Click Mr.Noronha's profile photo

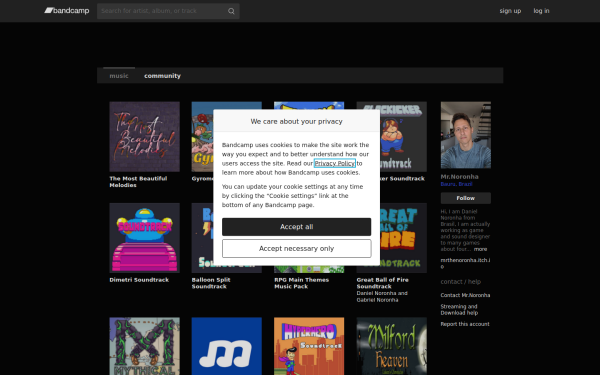[466, 135]
